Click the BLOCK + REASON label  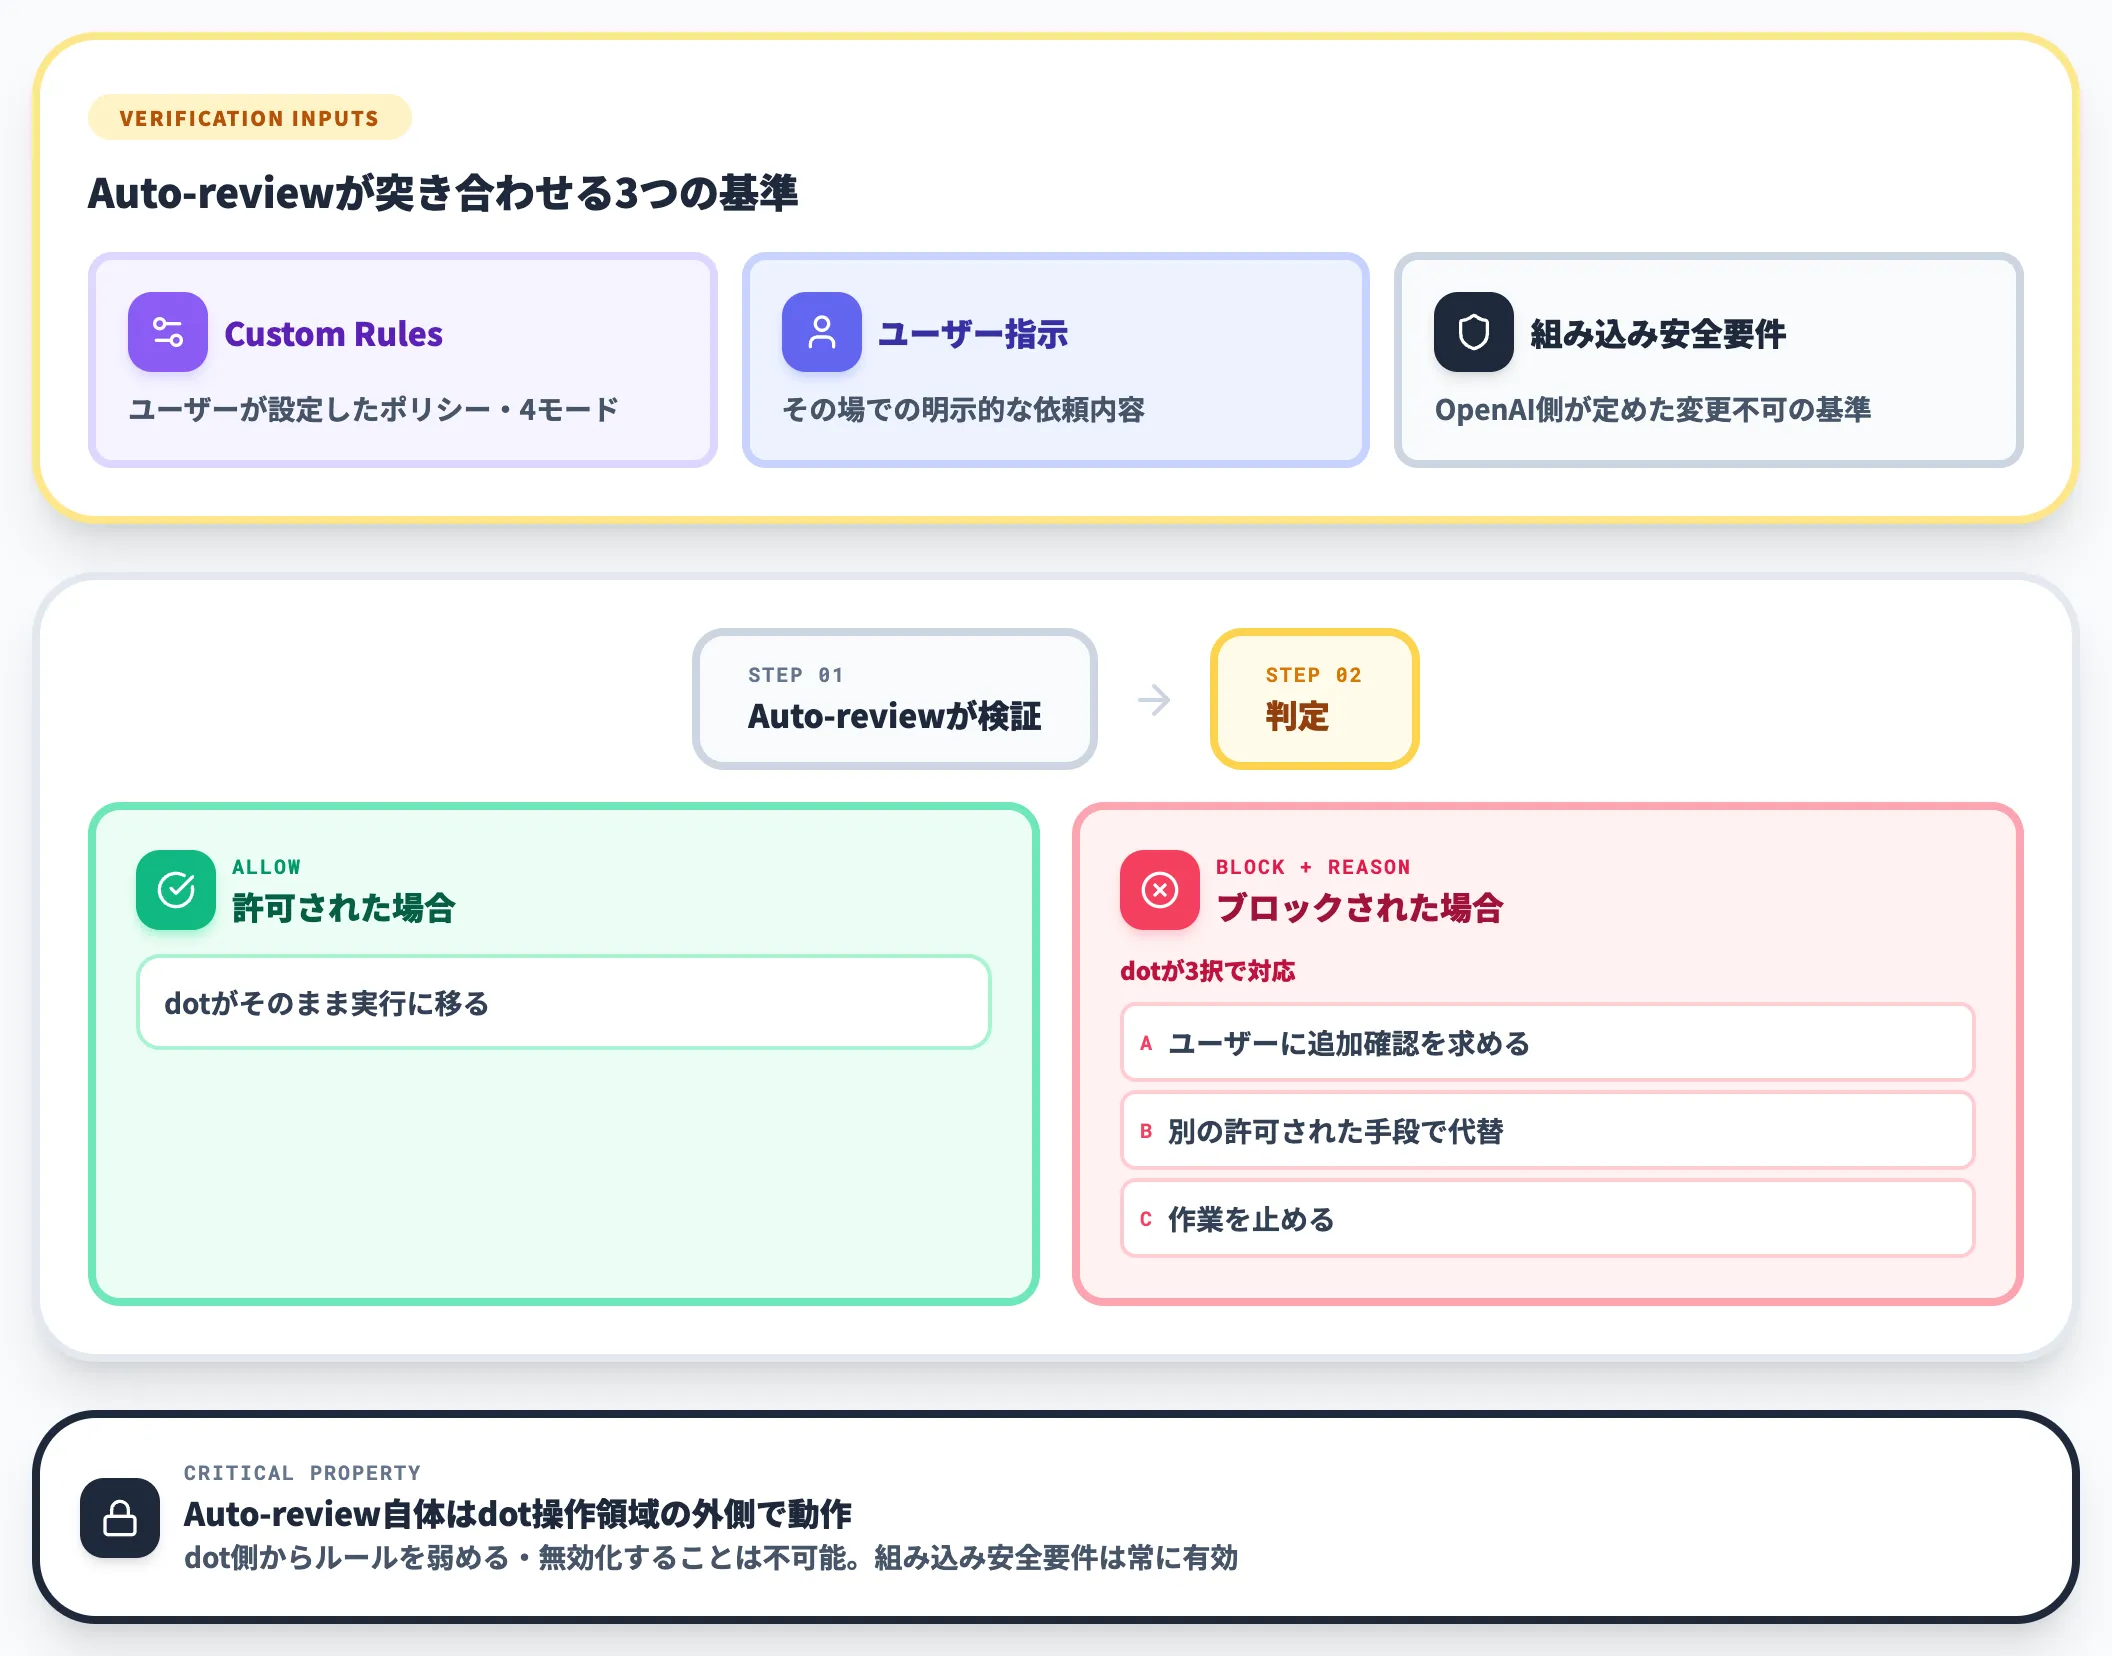tap(1313, 867)
